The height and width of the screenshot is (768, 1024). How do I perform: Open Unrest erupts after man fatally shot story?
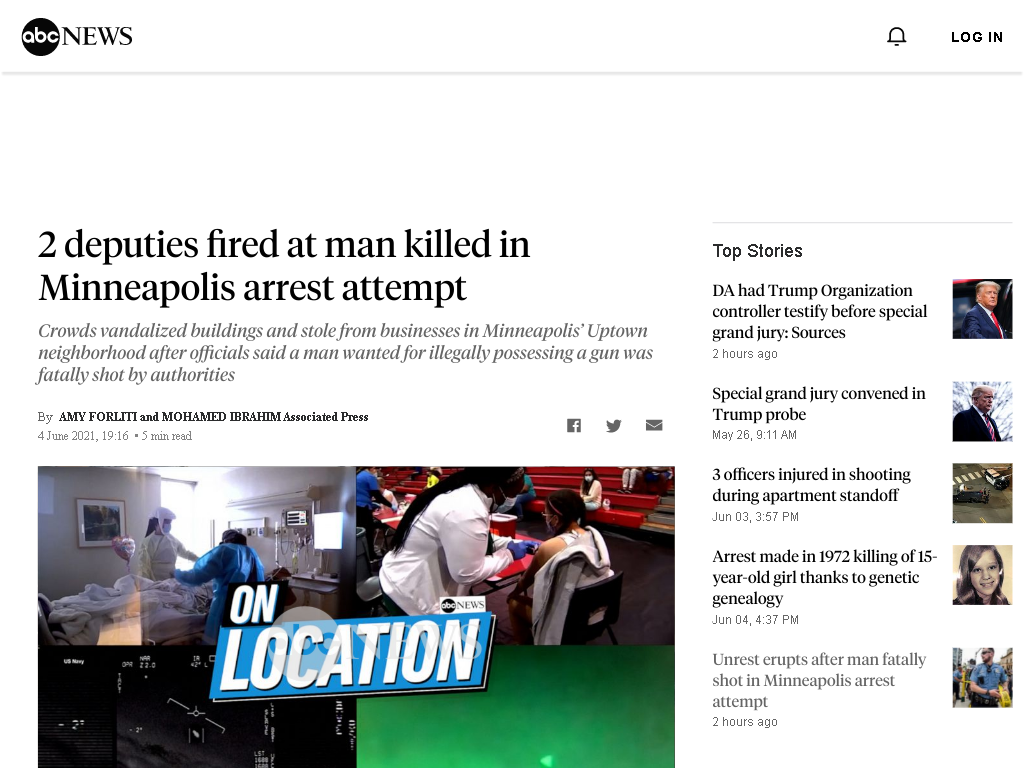[x=819, y=680]
